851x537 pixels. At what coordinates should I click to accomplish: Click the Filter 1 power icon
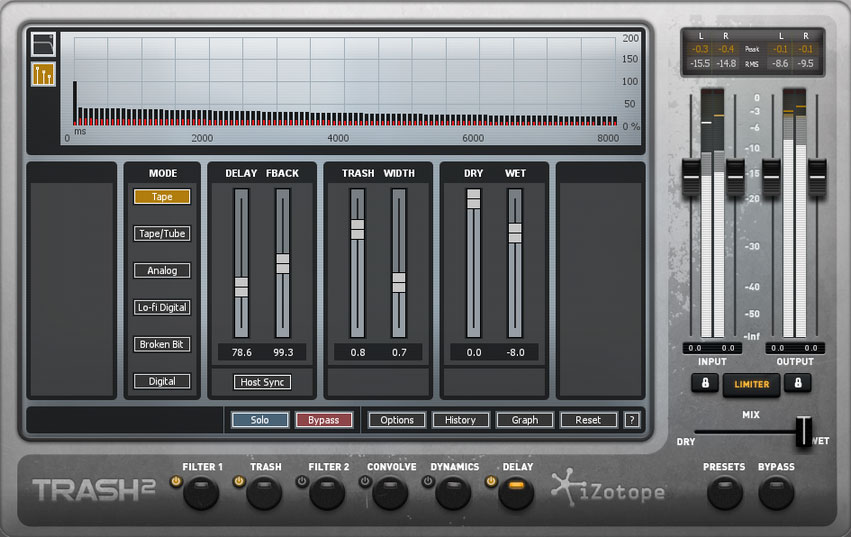tap(177, 482)
